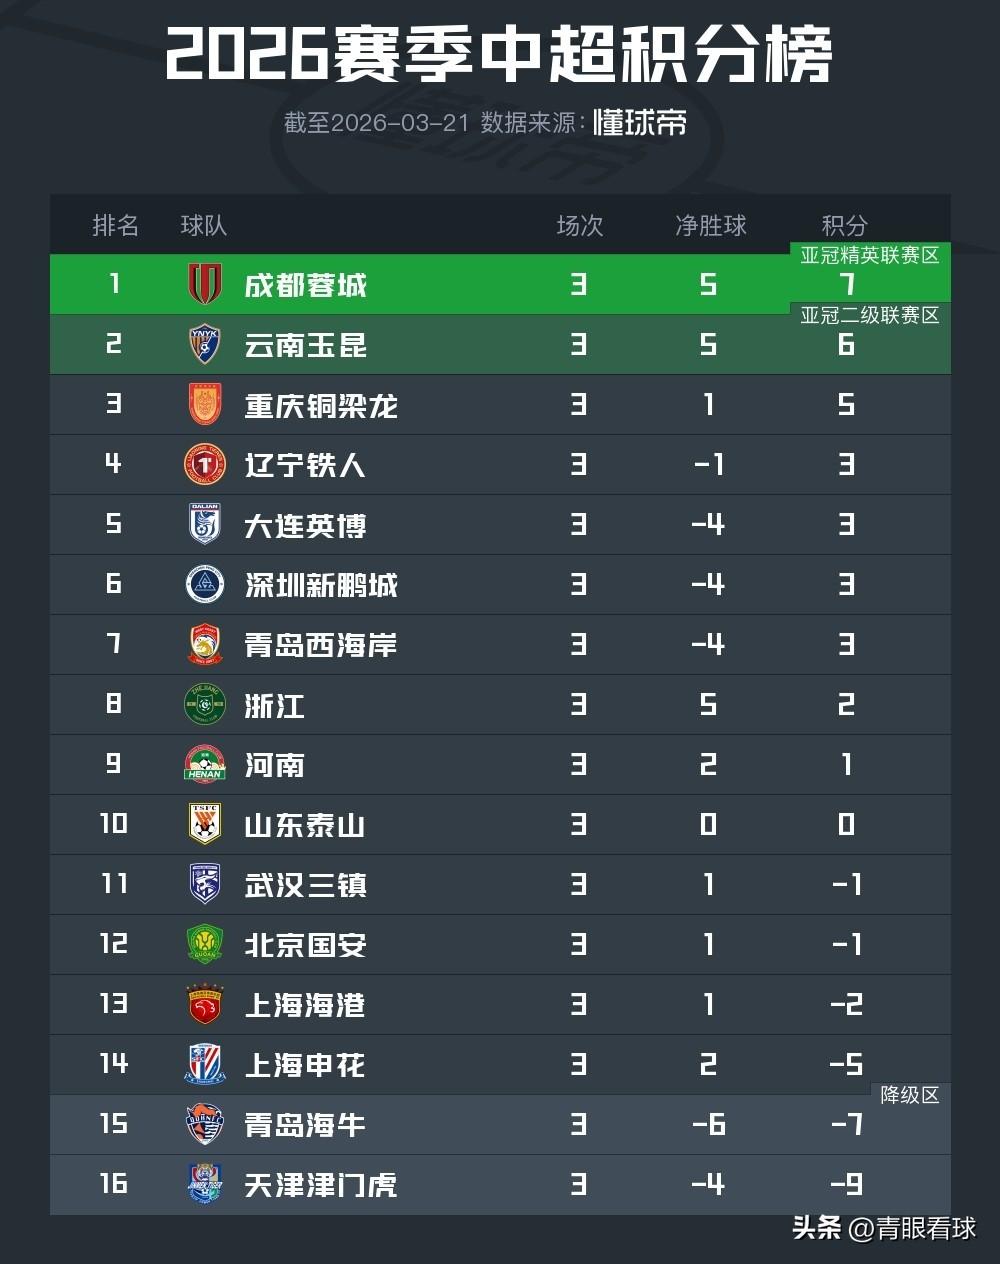Select the 深圳新鹏城 circular logo

(x=205, y=584)
